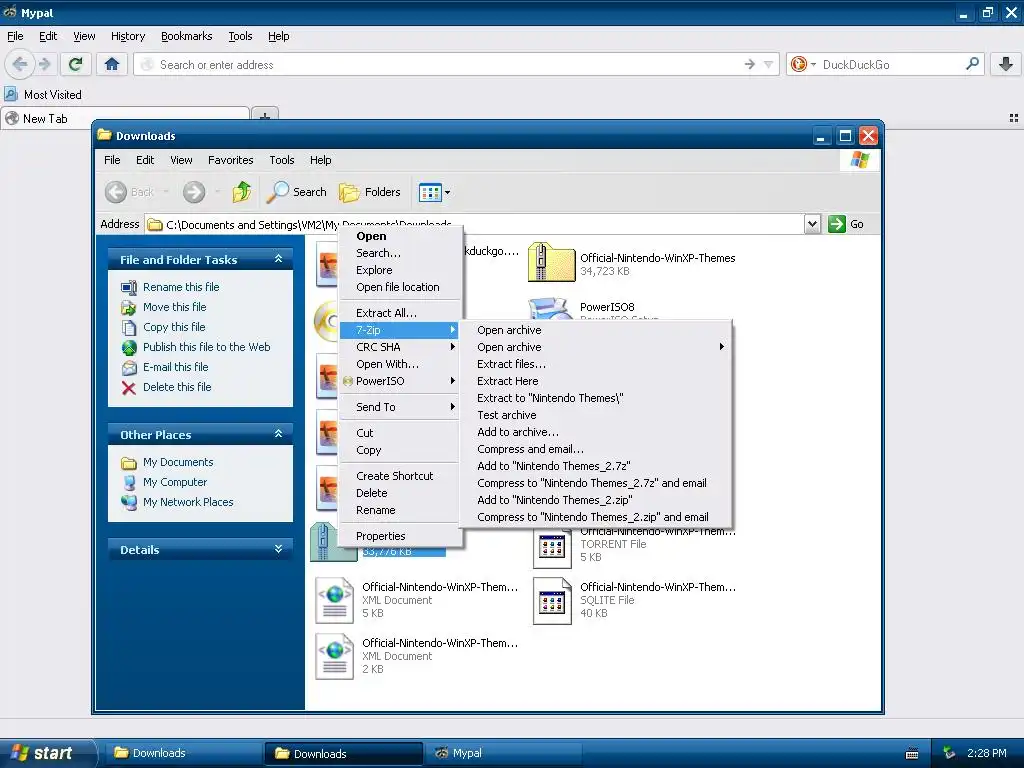
Task: Switch to Mypal taskbar button
Action: (503, 753)
